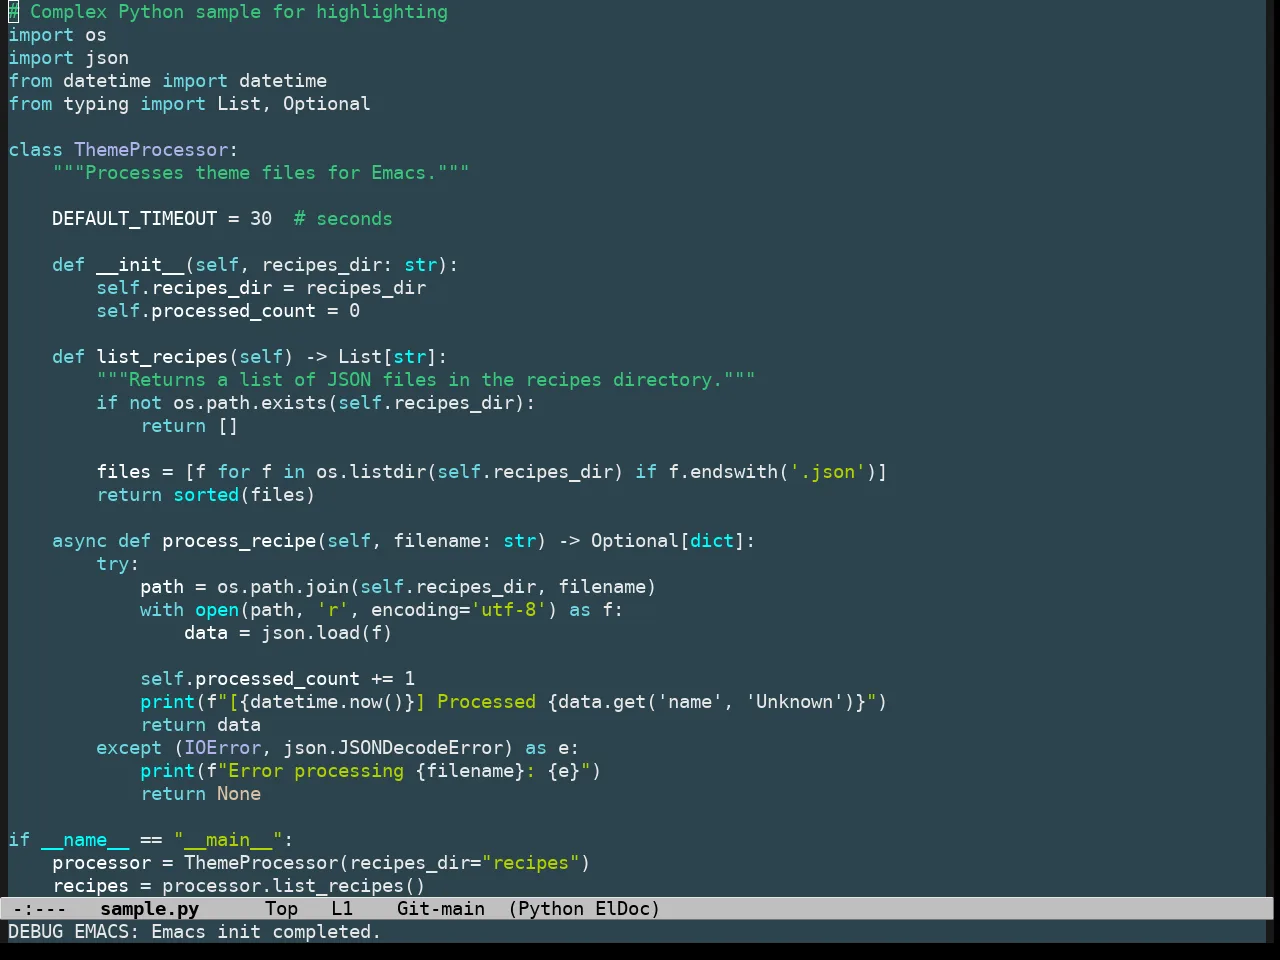Click on the ThemeProcessor class name definition
Screen dimensions: 1280x960
pos(151,150)
